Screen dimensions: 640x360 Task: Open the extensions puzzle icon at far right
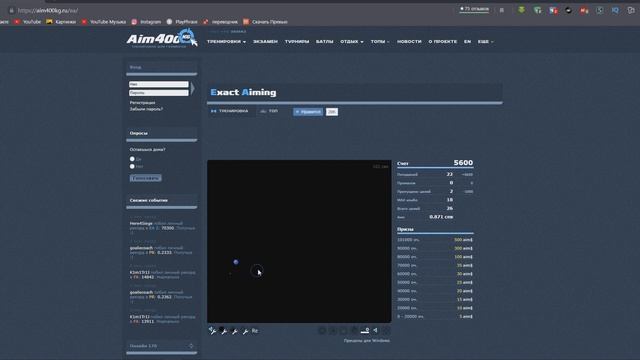[631, 10]
